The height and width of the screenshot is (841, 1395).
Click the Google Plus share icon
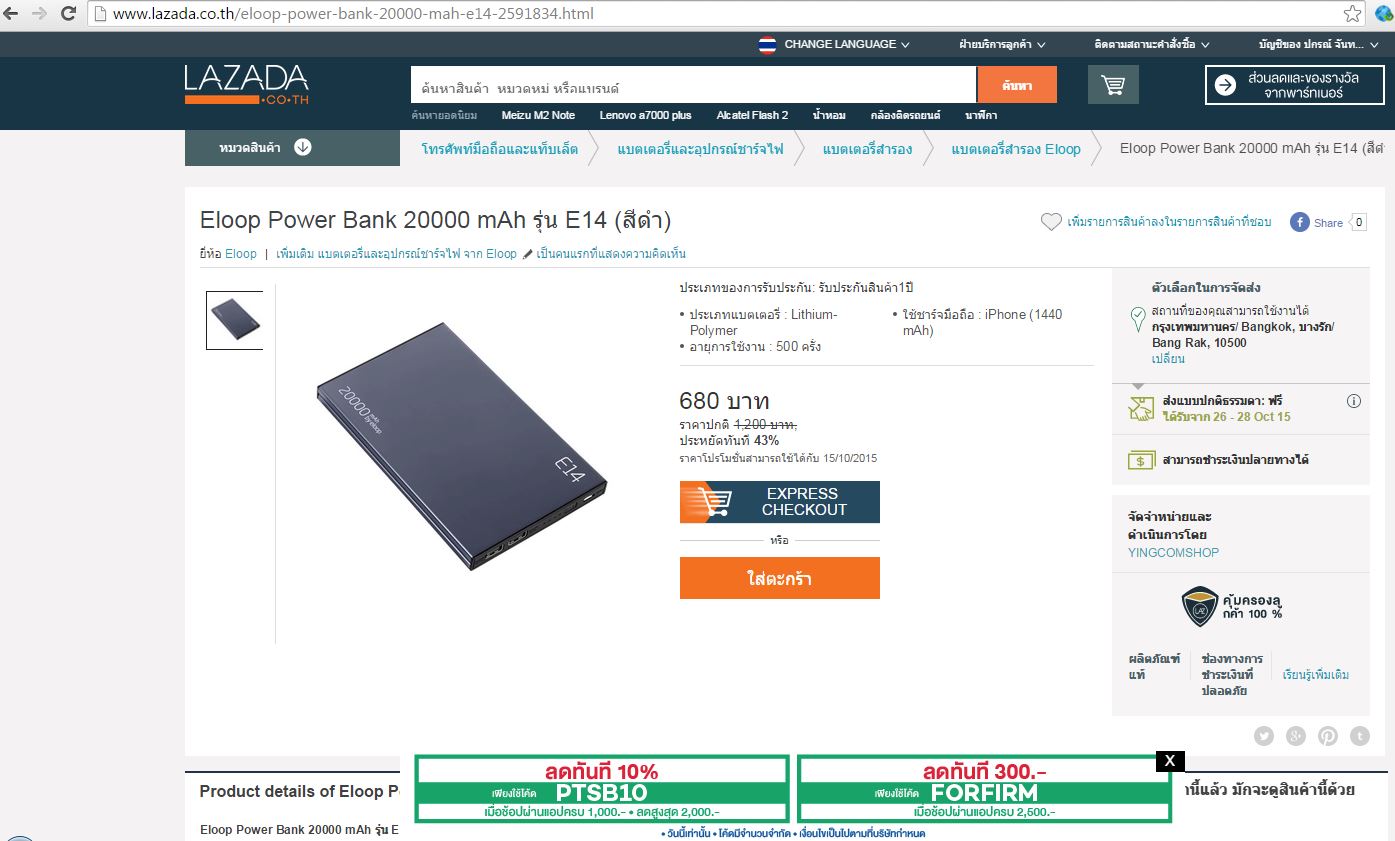tap(1296, 736)
